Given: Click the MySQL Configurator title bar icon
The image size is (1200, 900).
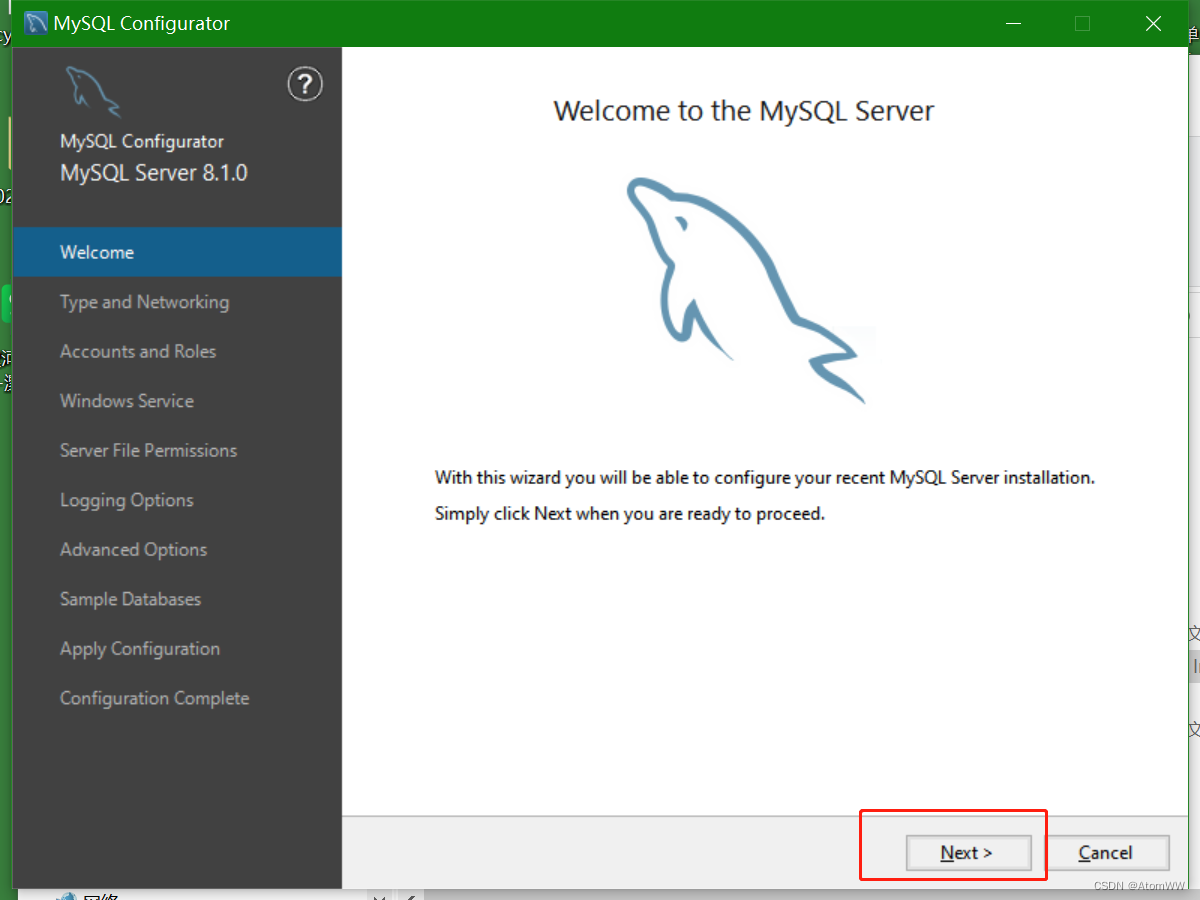Looking at the screenshot, I should (x=35, y=23).
